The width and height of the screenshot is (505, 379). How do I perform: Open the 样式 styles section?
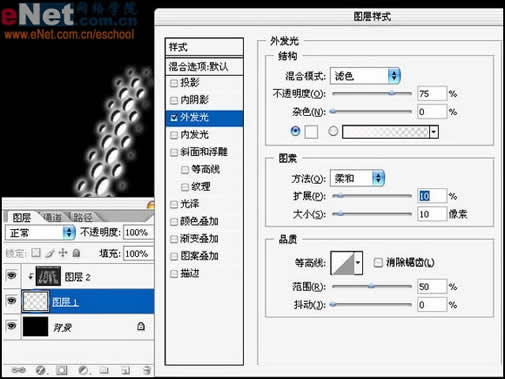tap(204, 47)
